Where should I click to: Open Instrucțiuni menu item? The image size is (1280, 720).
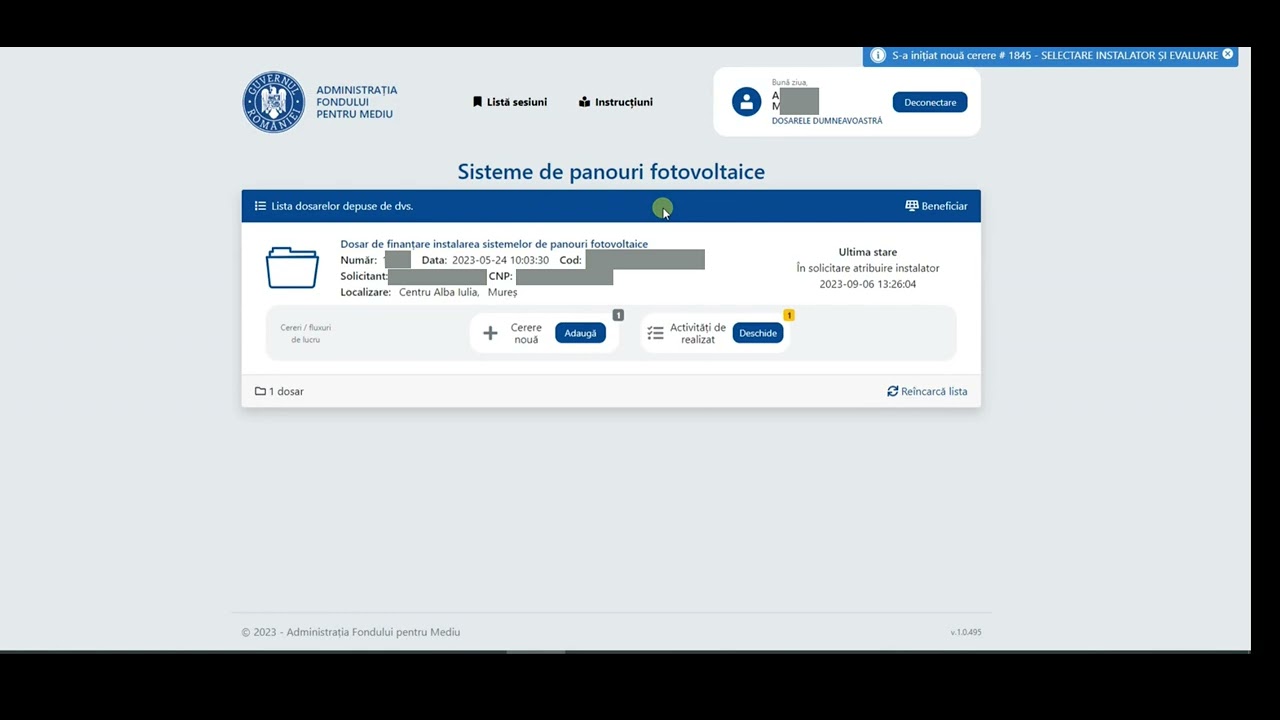pyautogui.click(x=616, y=102)
